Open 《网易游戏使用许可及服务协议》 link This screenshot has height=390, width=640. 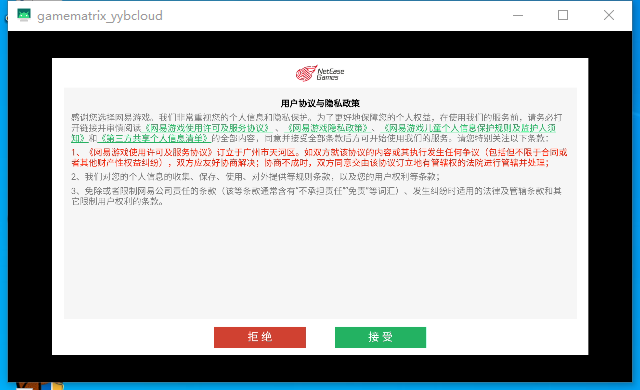pos(207,128)
